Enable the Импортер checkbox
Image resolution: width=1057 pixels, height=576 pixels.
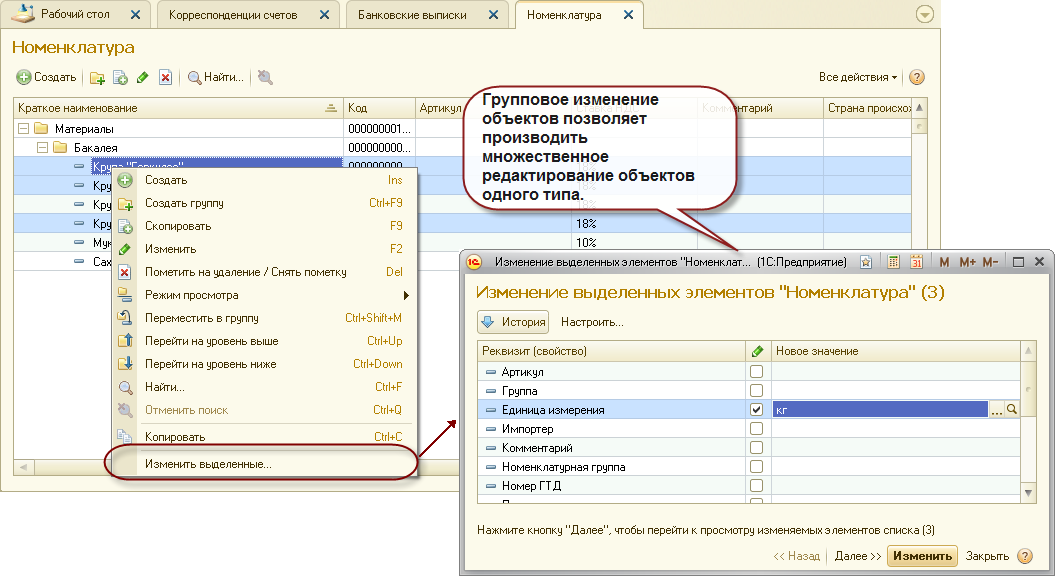pyautogui.click(x=757, y=429)
